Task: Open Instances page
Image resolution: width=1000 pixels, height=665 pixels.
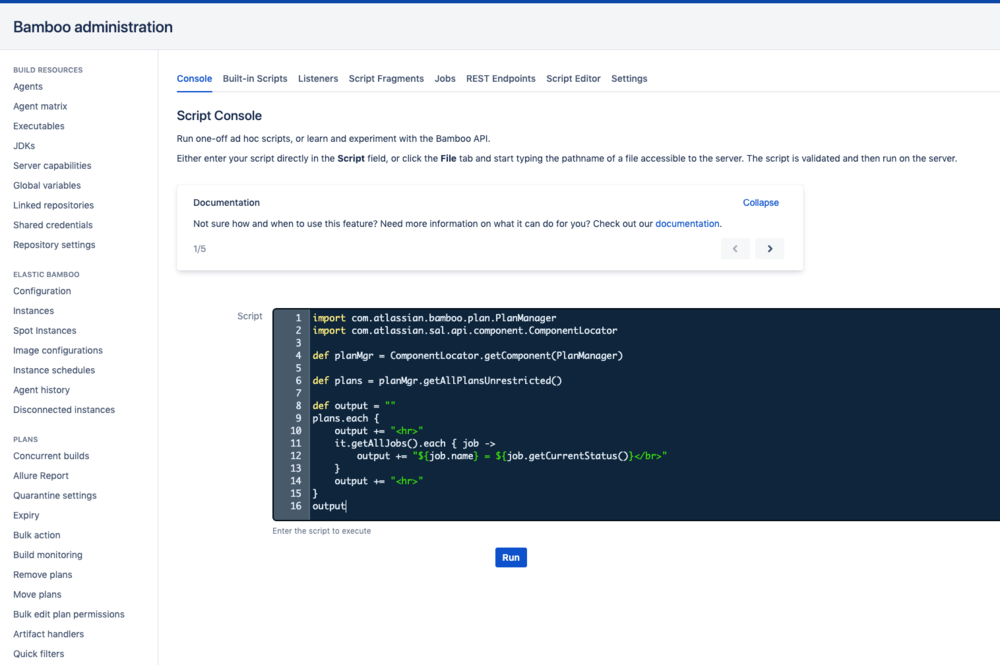Action: pyautogui.click(x=34, y=311)
